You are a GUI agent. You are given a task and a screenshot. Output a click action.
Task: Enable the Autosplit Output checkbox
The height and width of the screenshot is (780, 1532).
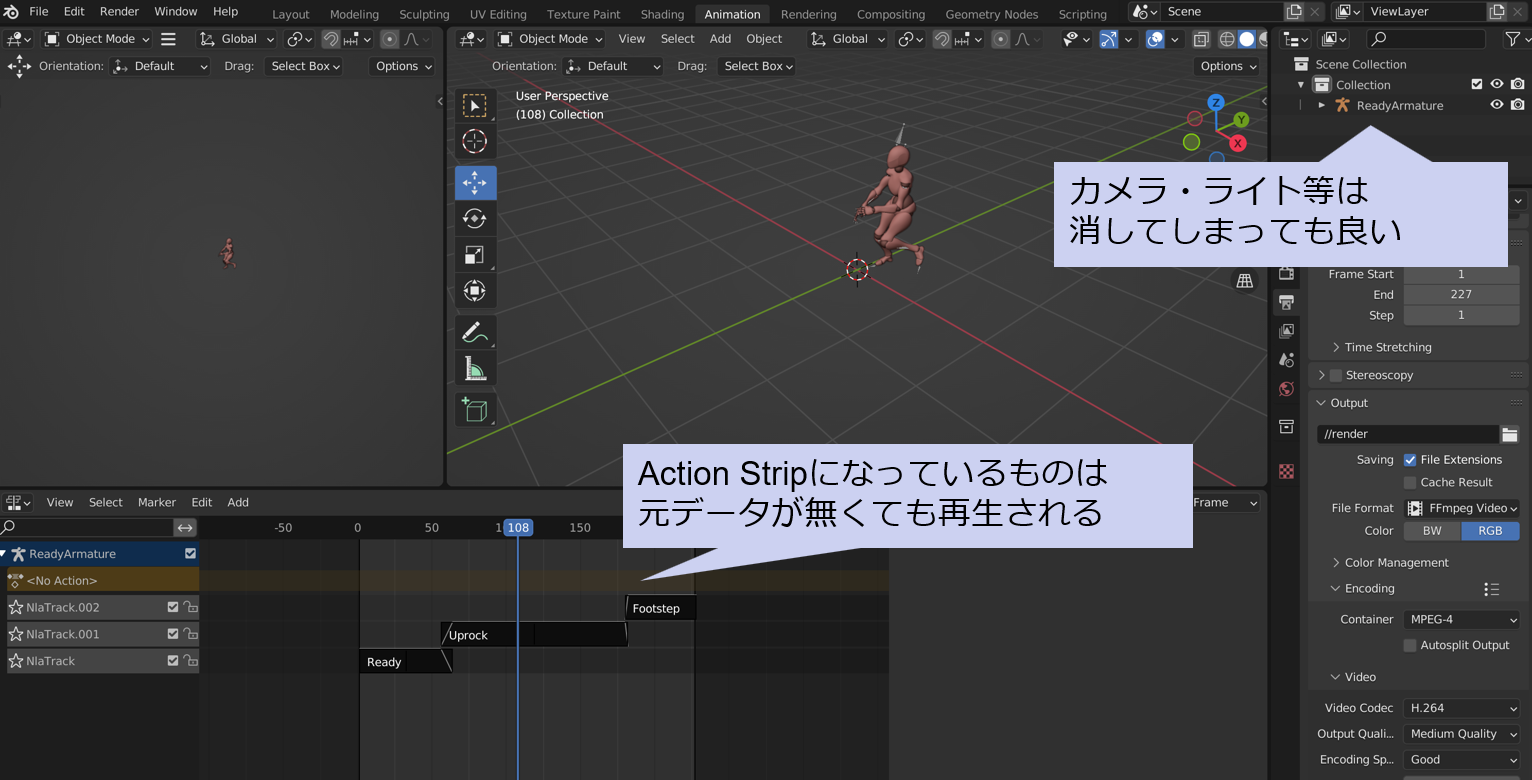coord(1410,646)
